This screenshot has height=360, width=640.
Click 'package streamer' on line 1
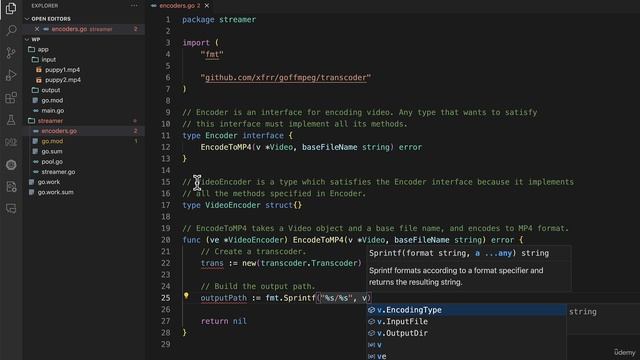(219, 20)
